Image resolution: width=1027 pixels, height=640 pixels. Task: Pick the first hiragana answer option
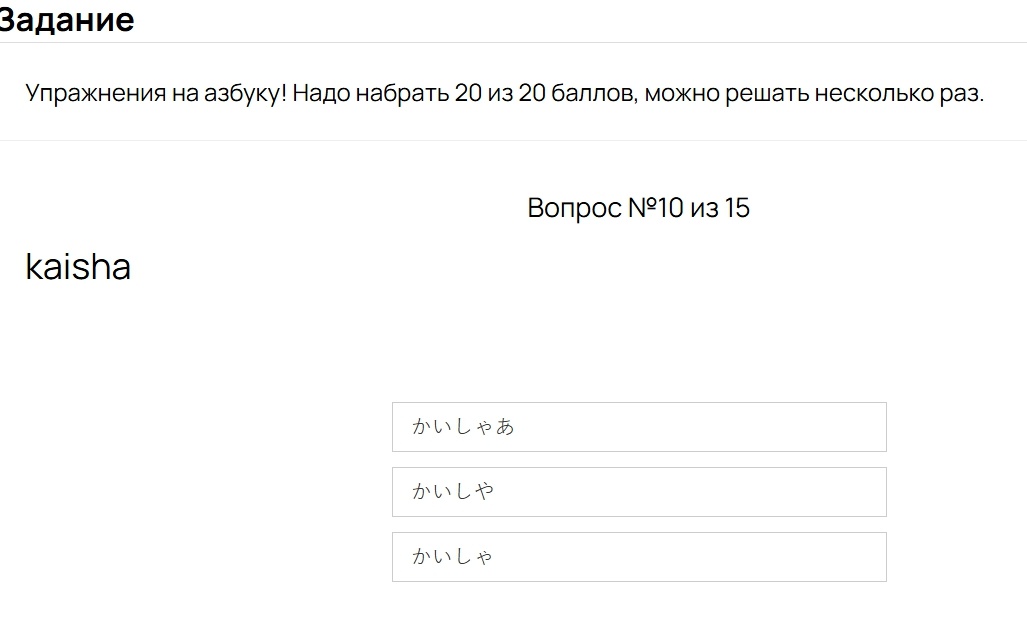click(x=641, y=427)
